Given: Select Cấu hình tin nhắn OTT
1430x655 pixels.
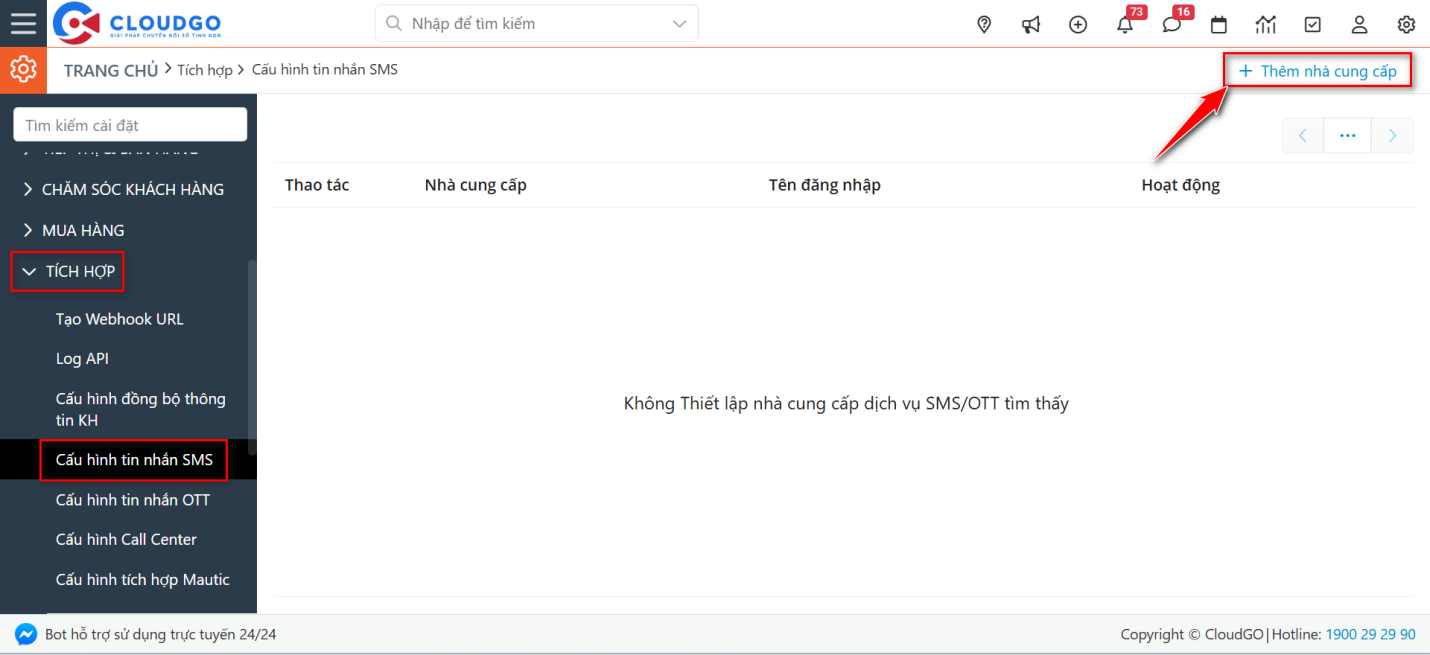Looking at the screenshot, I should [x=133, y=500].
